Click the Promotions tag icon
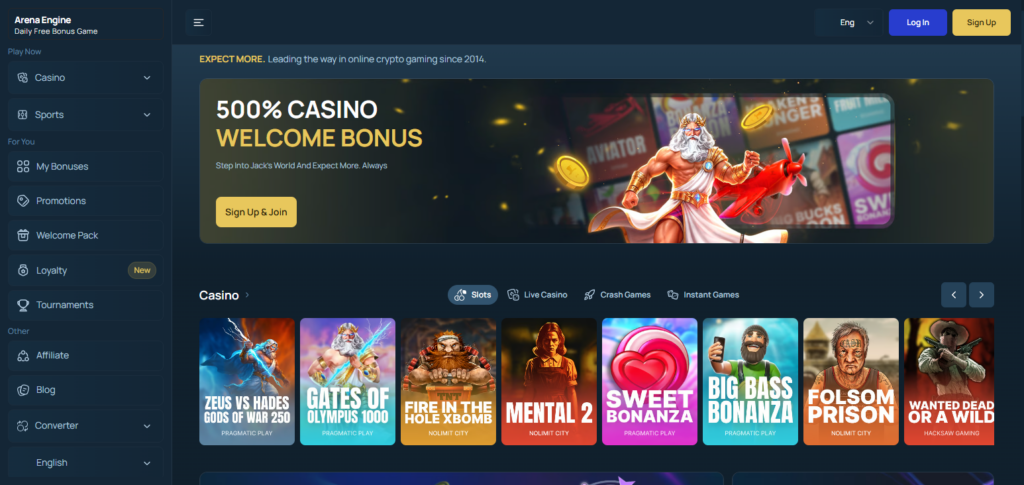Screen dimensions: 1024x485 point(23,201)
